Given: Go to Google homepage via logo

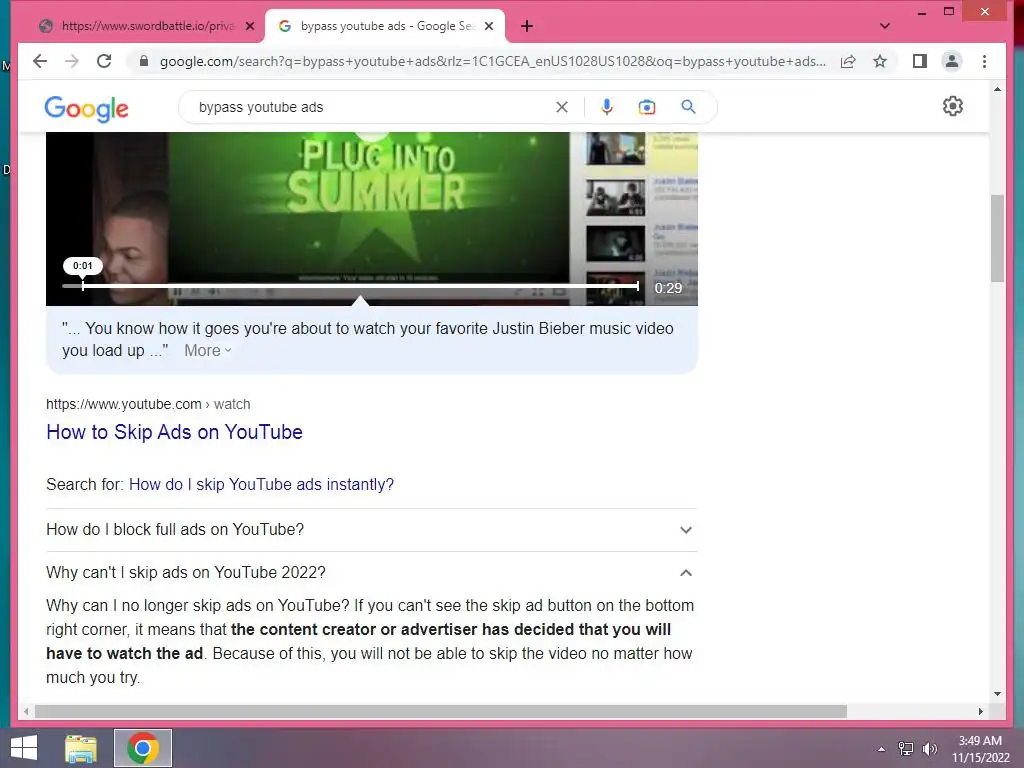Looking at the screenshot, I should 86,108.
